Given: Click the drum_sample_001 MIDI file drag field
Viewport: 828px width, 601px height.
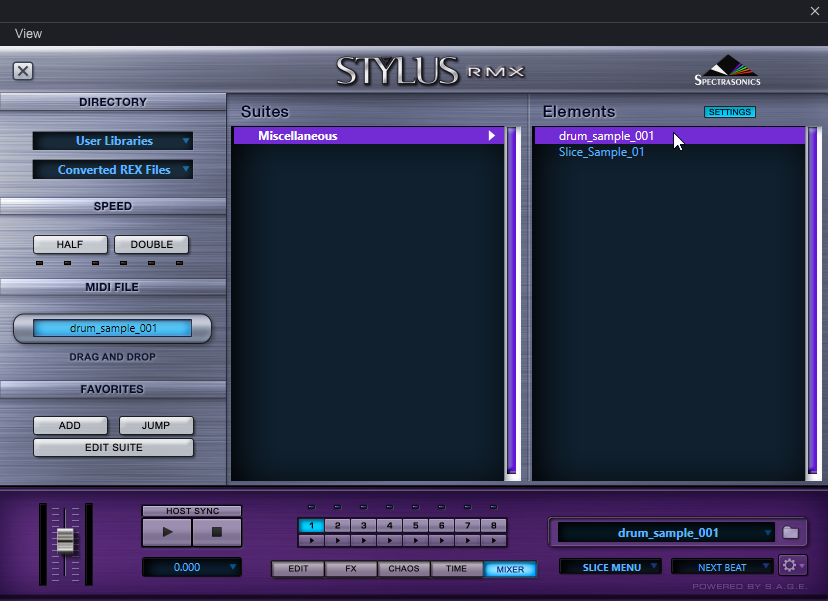Looking at the screenshot, I should [x=112, y=328].
